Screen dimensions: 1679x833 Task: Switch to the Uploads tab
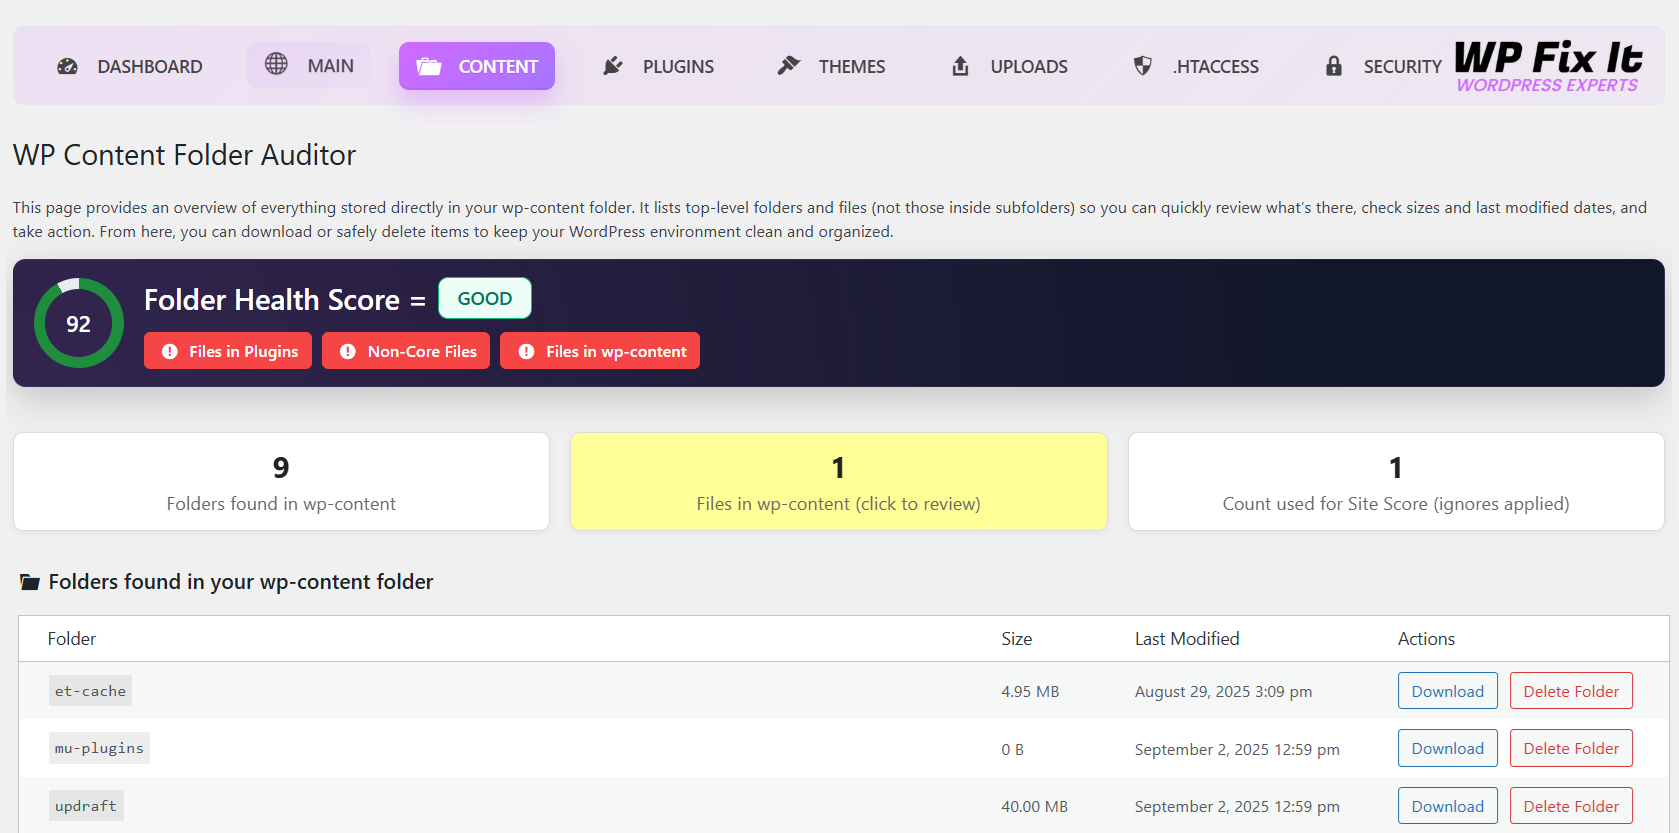tap(1009, 66)
